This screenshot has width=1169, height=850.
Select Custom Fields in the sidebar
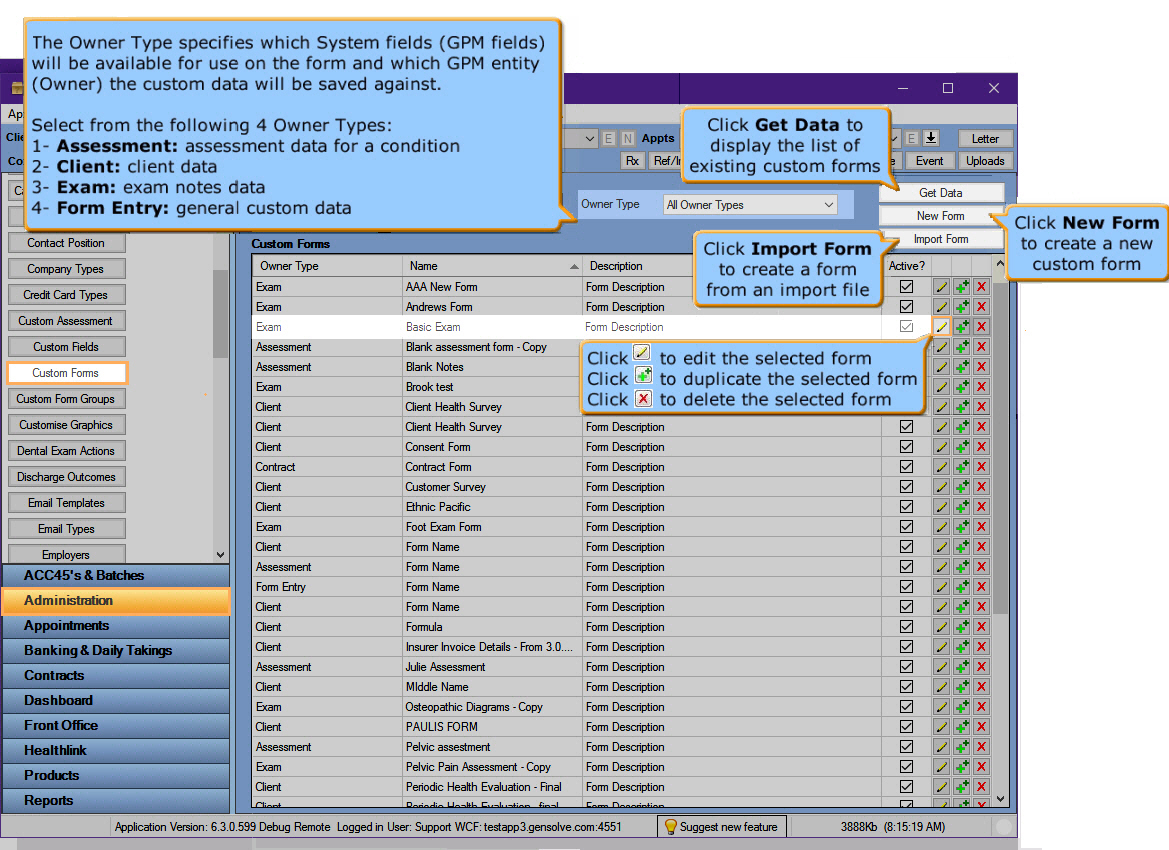(66, 347)
